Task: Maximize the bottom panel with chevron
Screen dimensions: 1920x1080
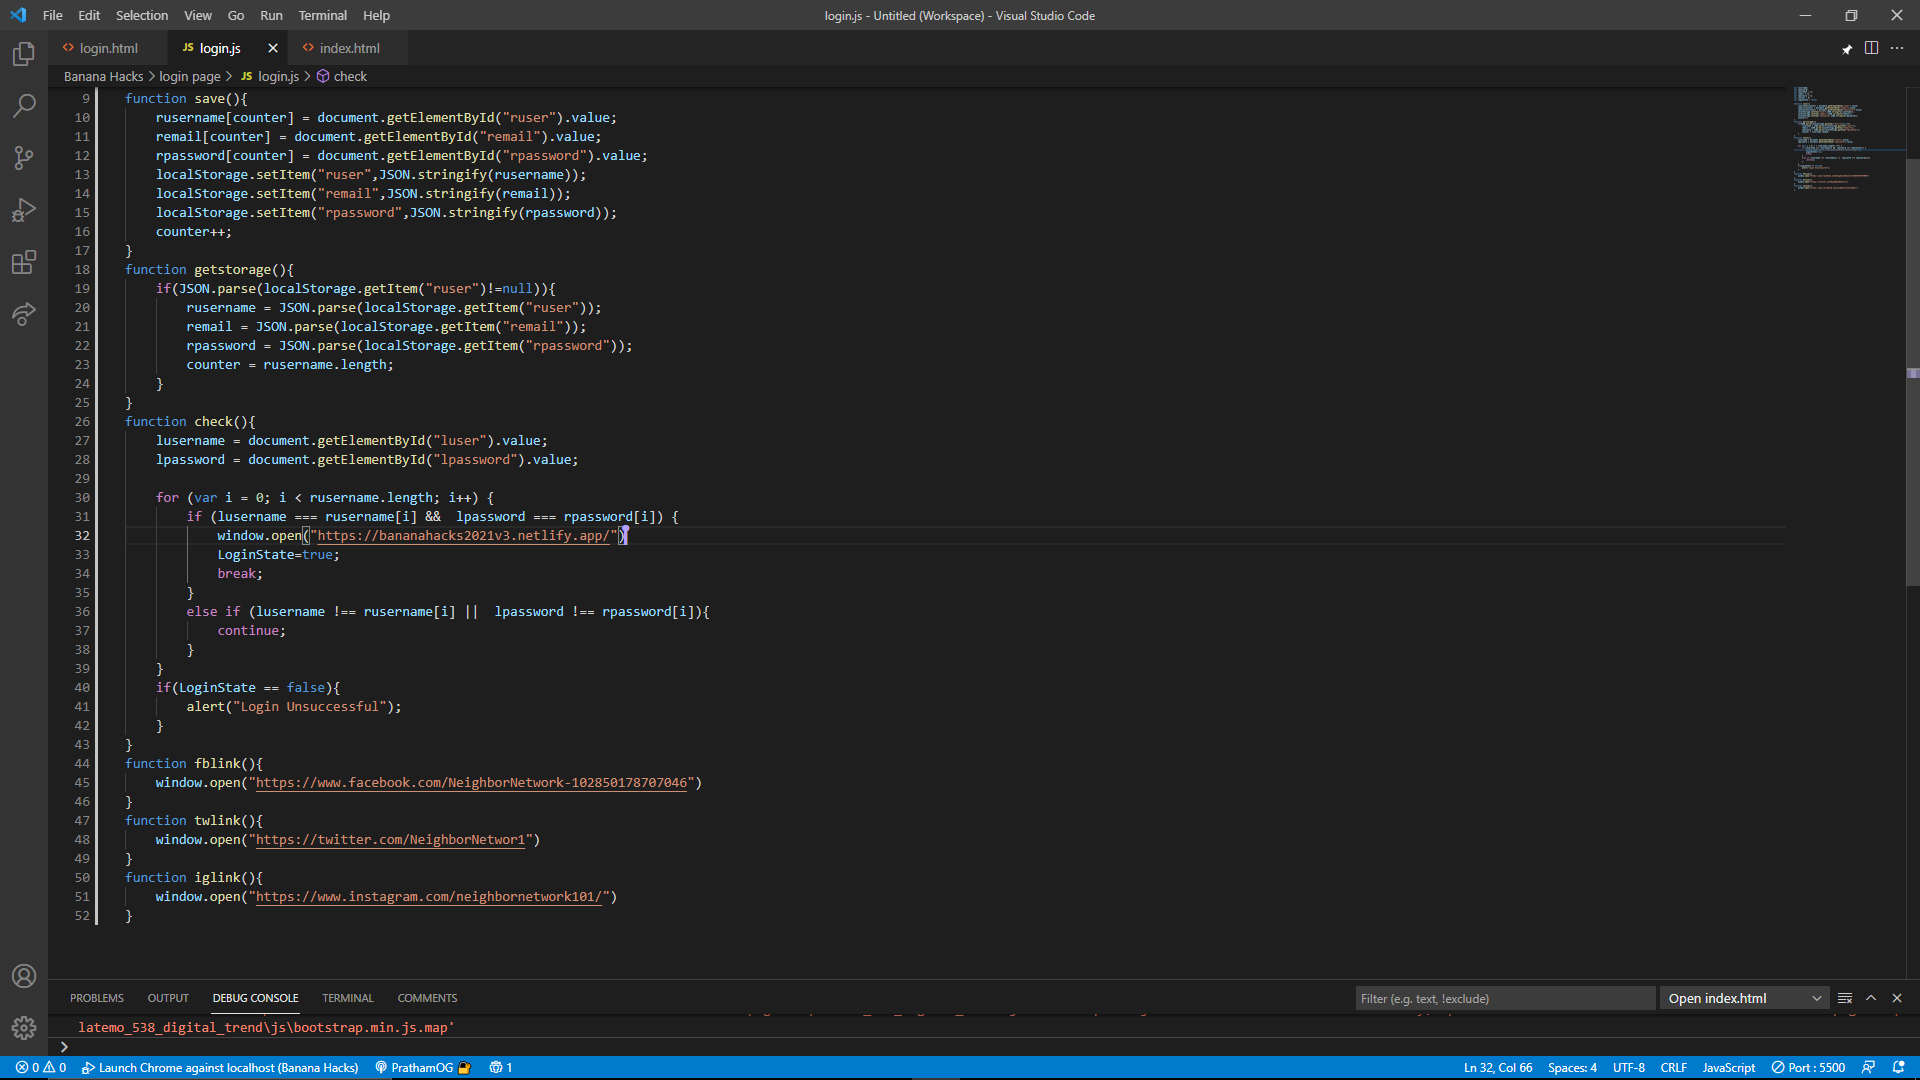Action: pos(1871,998)
